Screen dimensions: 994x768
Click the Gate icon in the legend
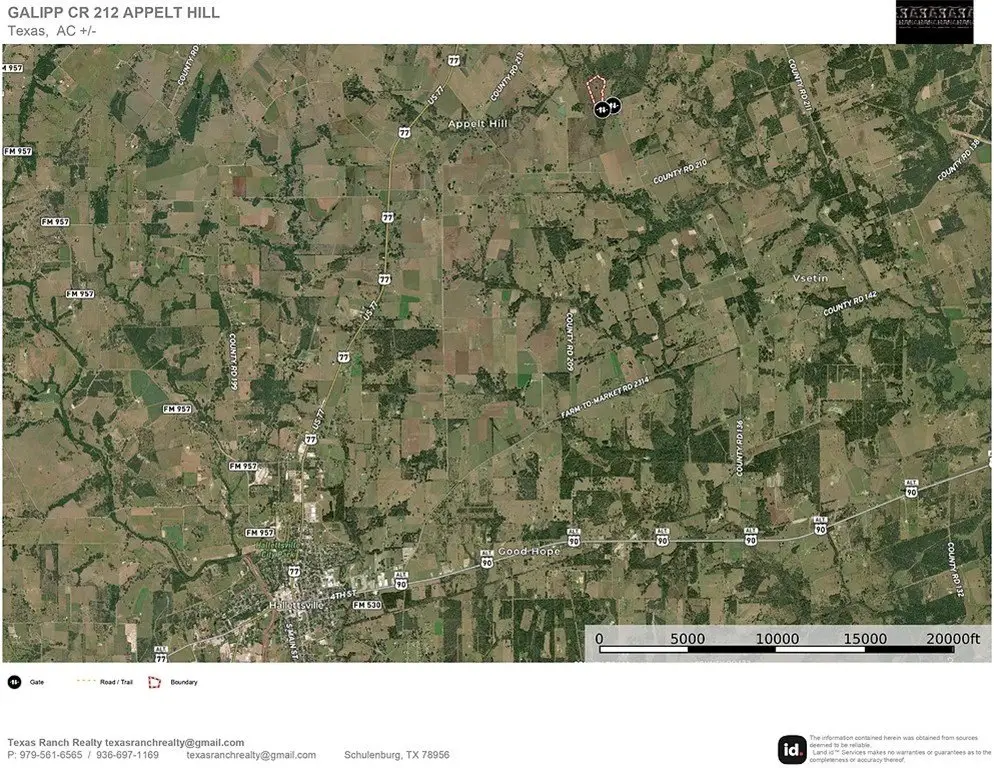pyautogui.click(x=15, y=682)
